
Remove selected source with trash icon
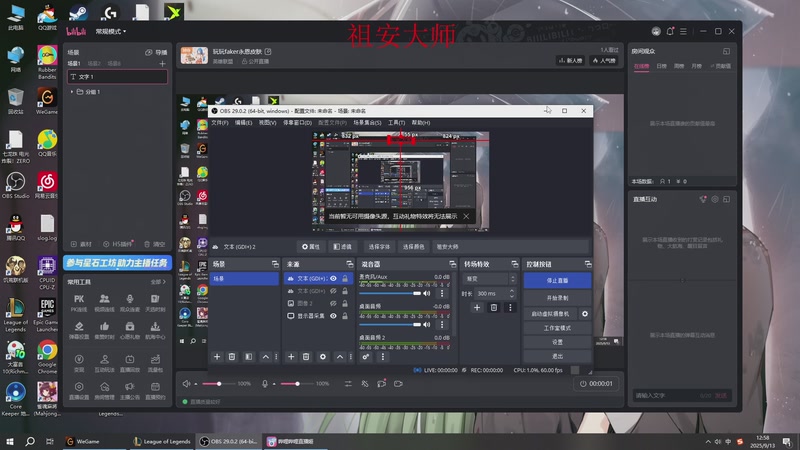click(306, 357)
